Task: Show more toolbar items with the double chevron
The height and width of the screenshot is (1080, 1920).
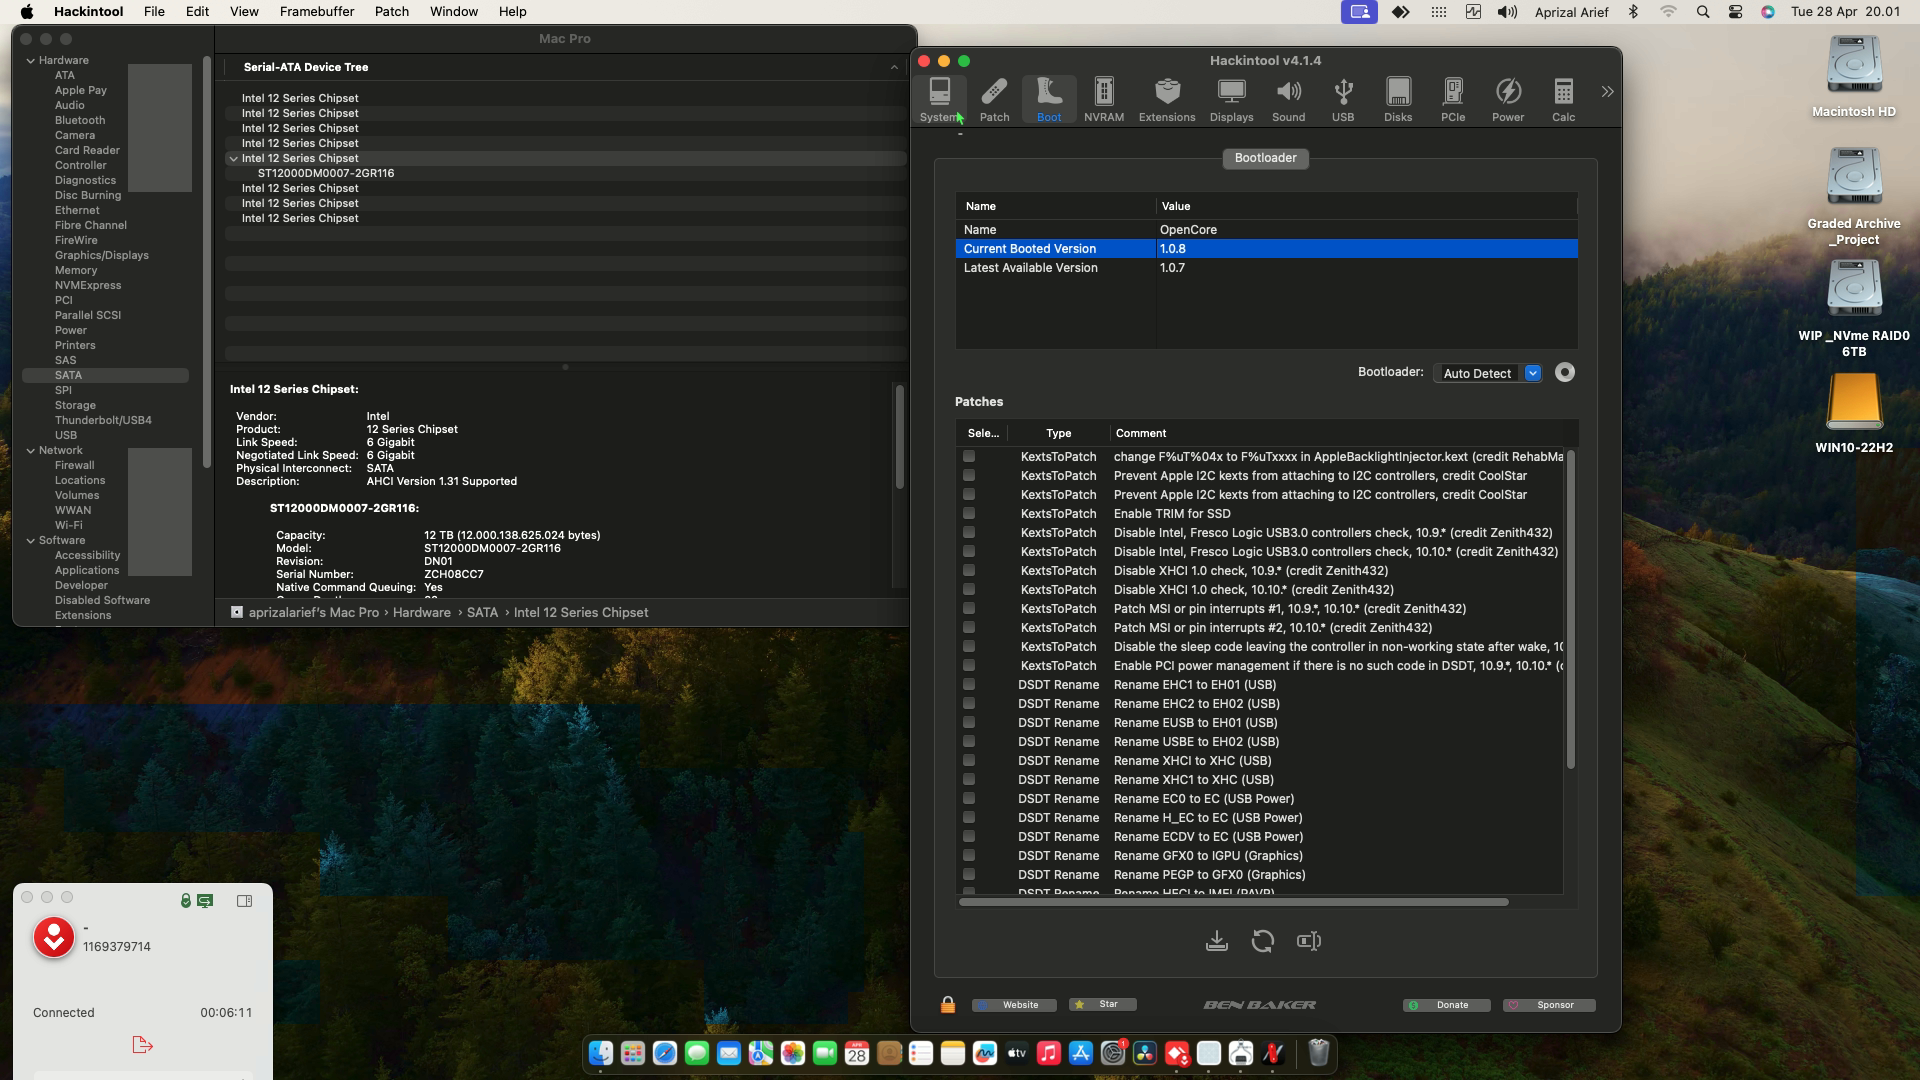Action: 1607,91
